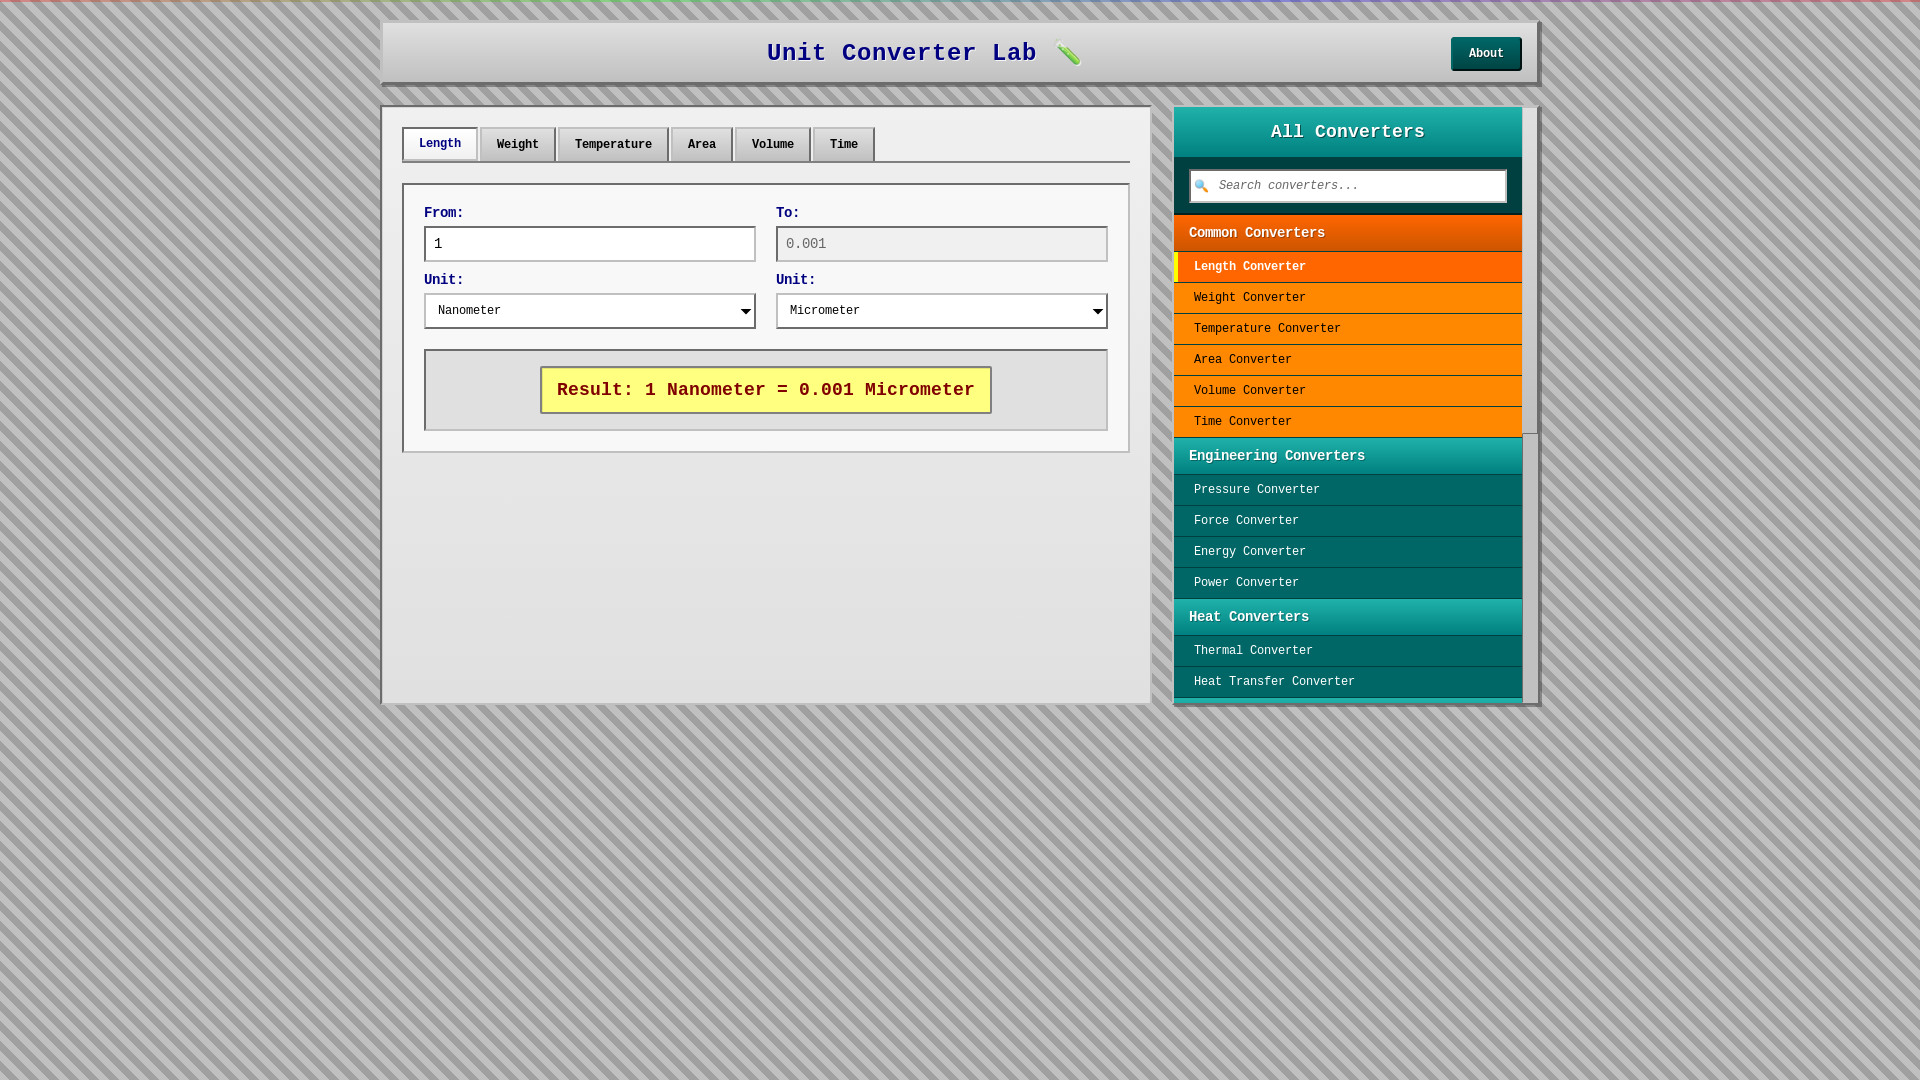The height and width of the screenshot is (1080, 1920).
Task: Open the About page
Action: (x=1486, y=54)
